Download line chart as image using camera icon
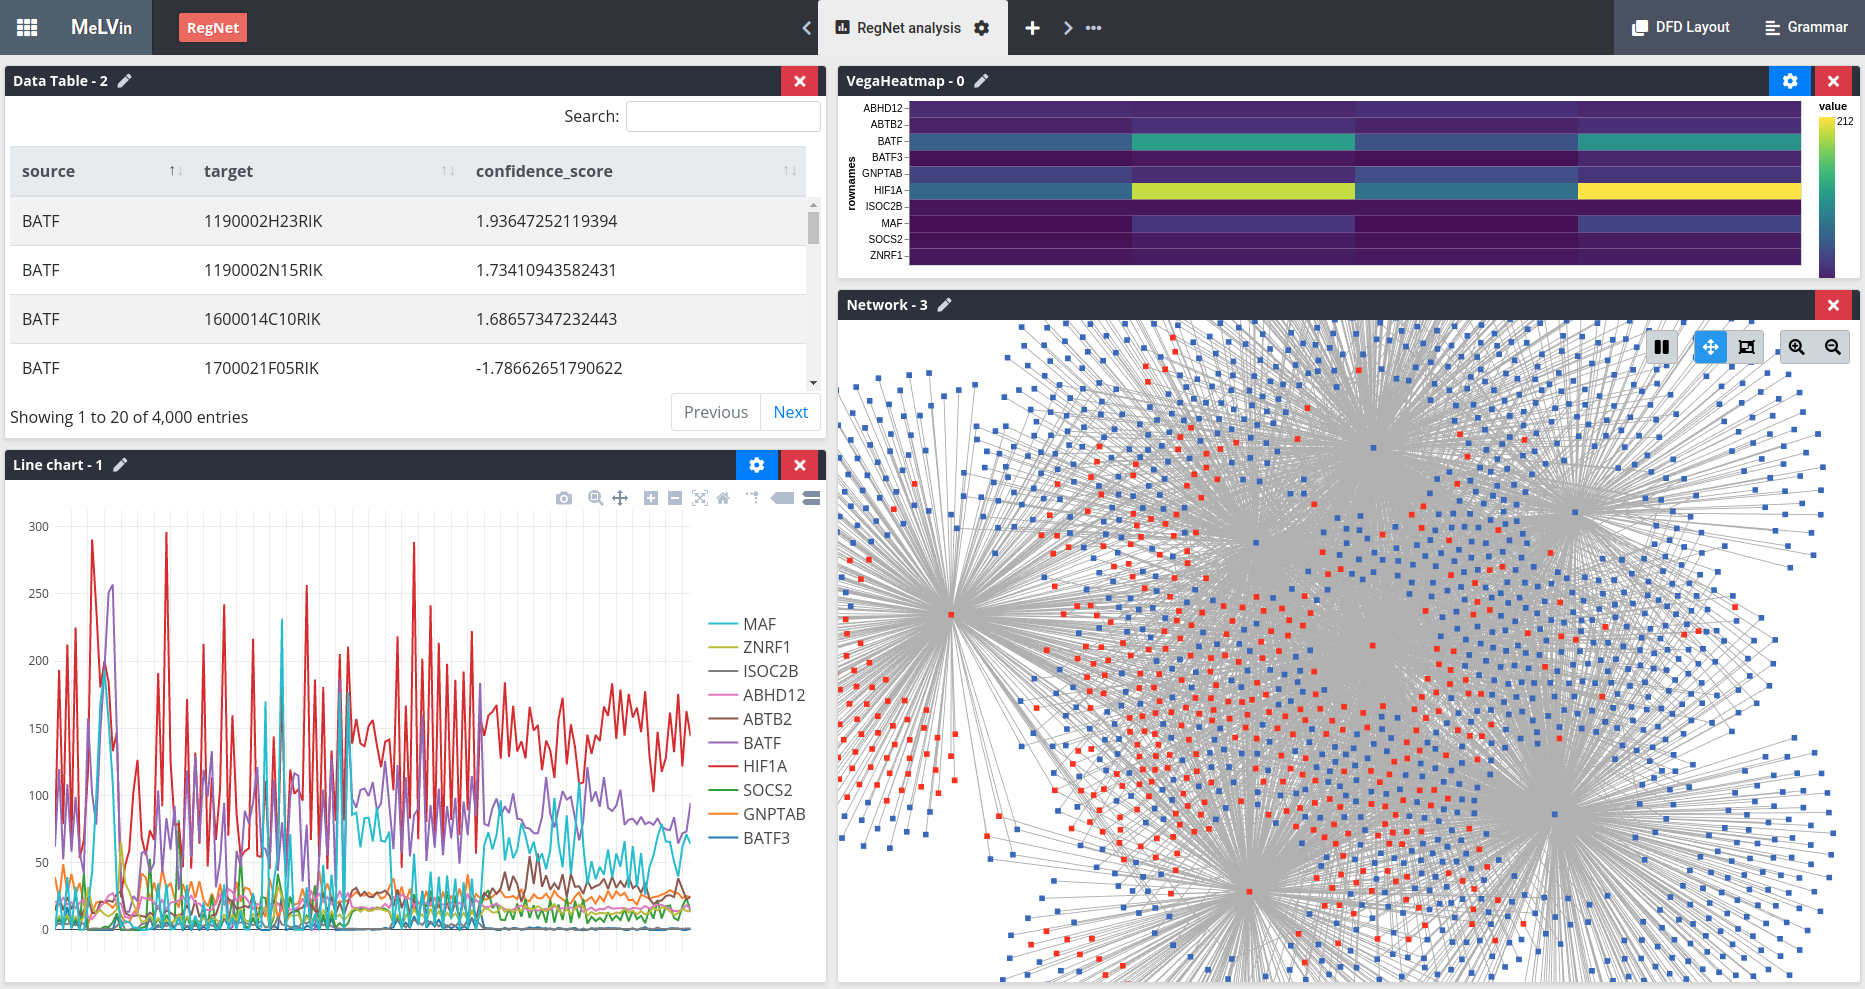Screen dimensions: 1865x989 tap(564, 498)
